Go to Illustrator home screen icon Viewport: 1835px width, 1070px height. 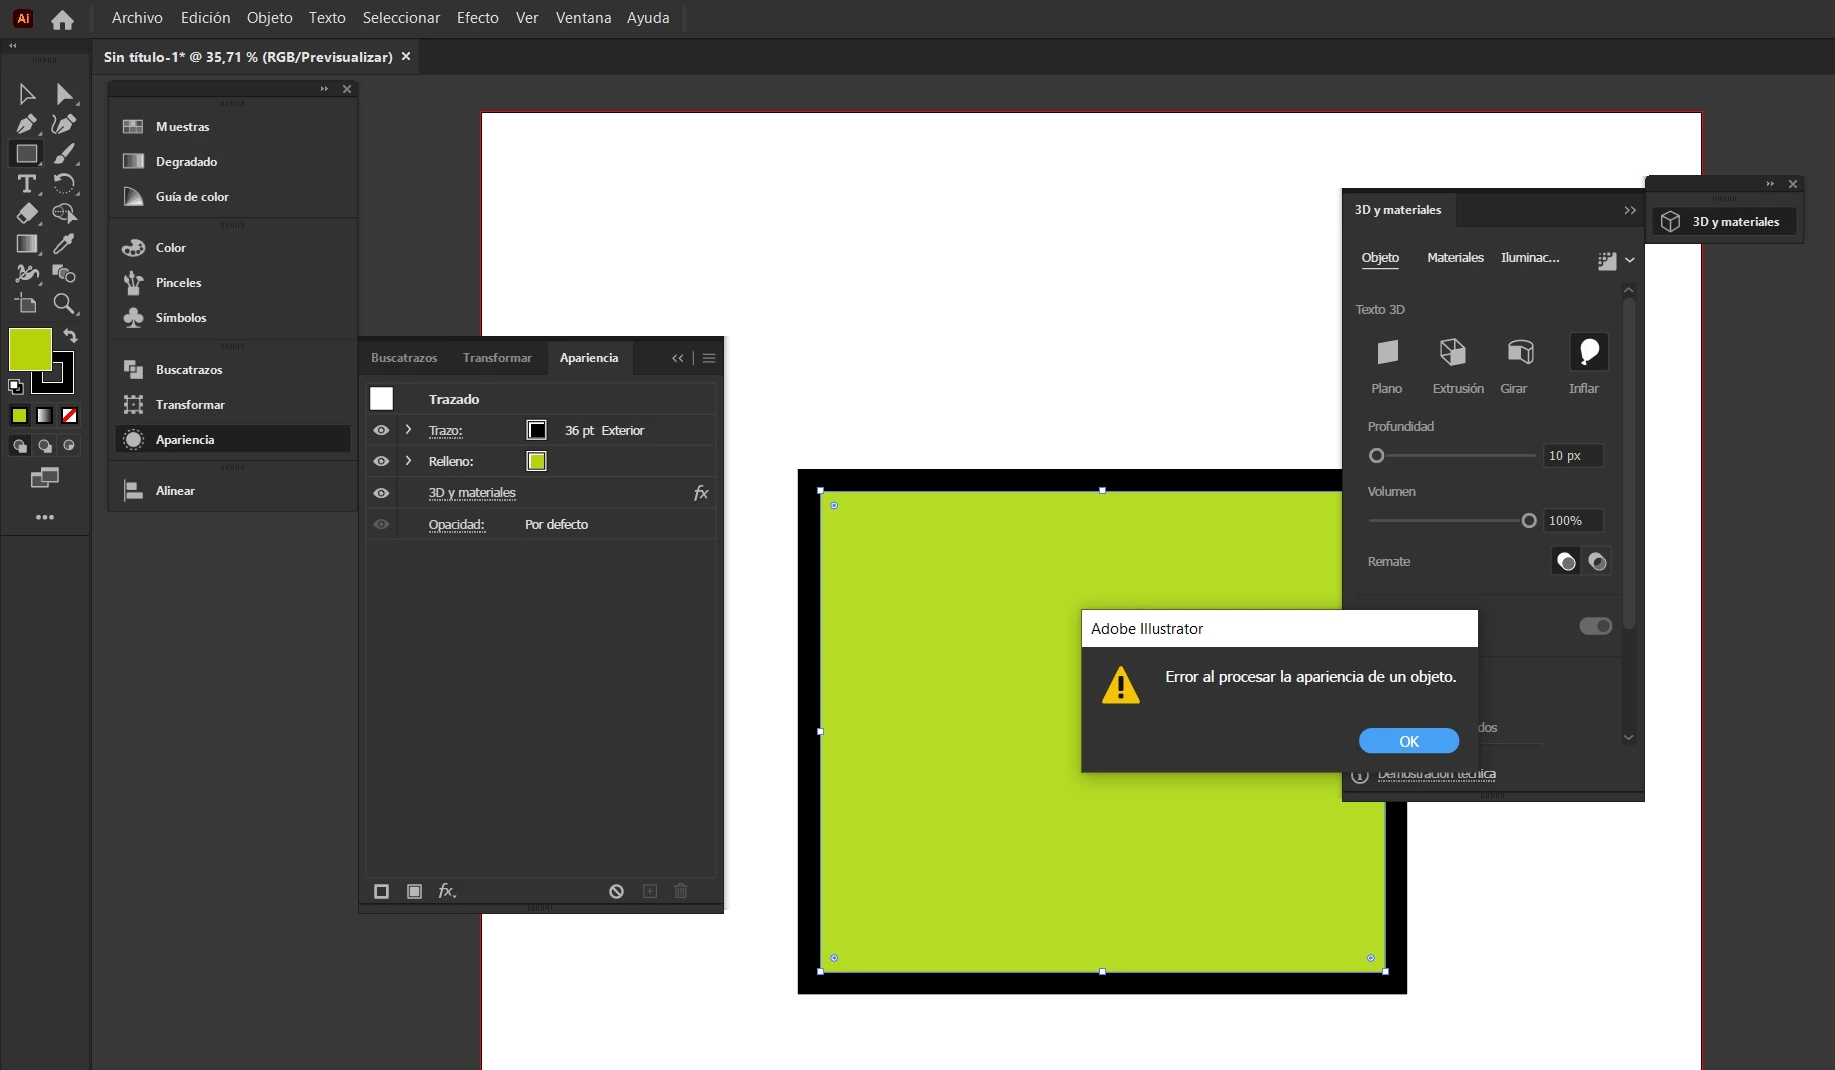62,19
